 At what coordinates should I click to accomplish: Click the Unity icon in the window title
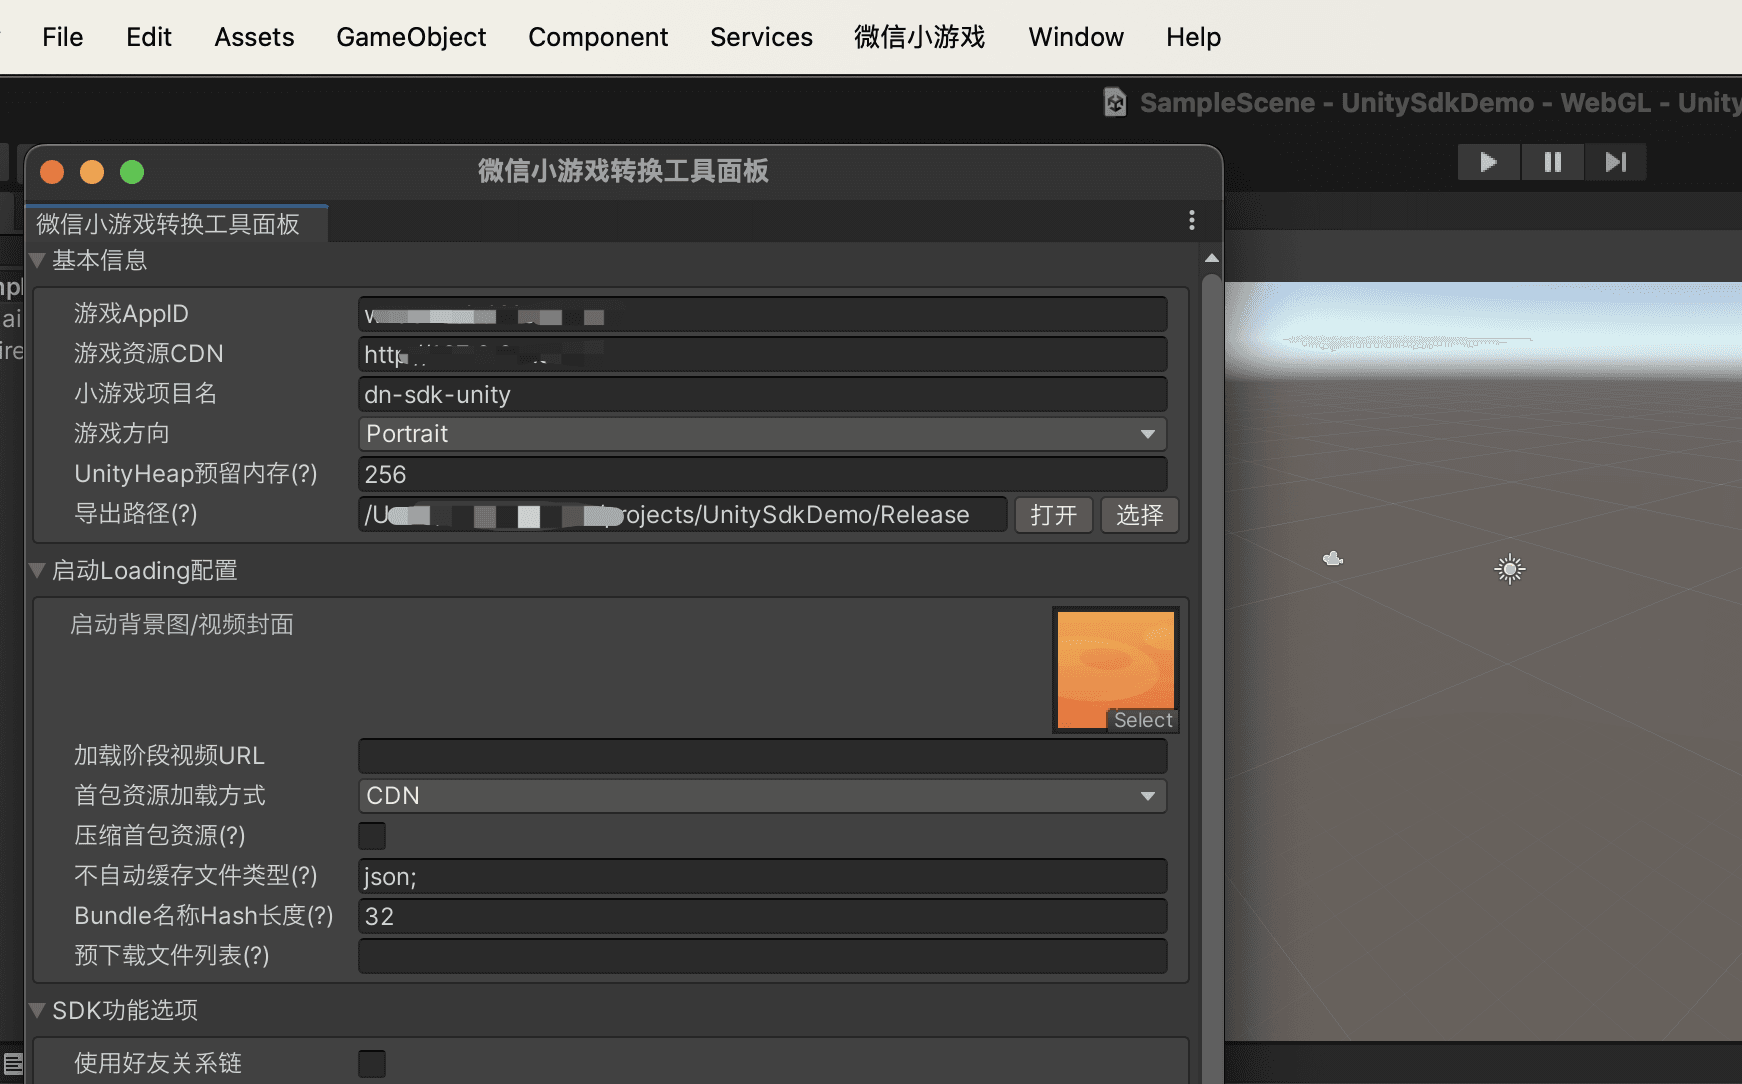1115,102
